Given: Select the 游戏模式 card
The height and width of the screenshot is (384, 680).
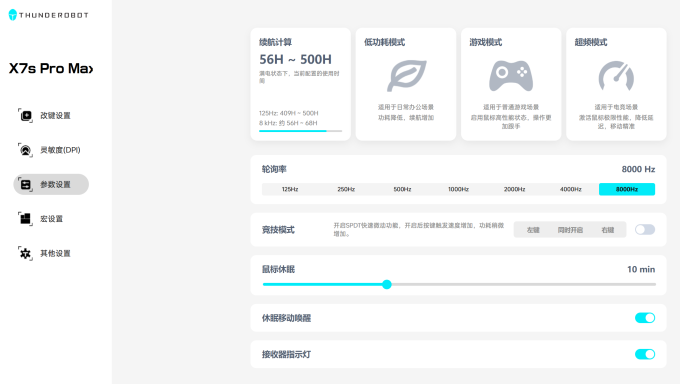Looking at the screenshot, I should [x=511, y=84].
